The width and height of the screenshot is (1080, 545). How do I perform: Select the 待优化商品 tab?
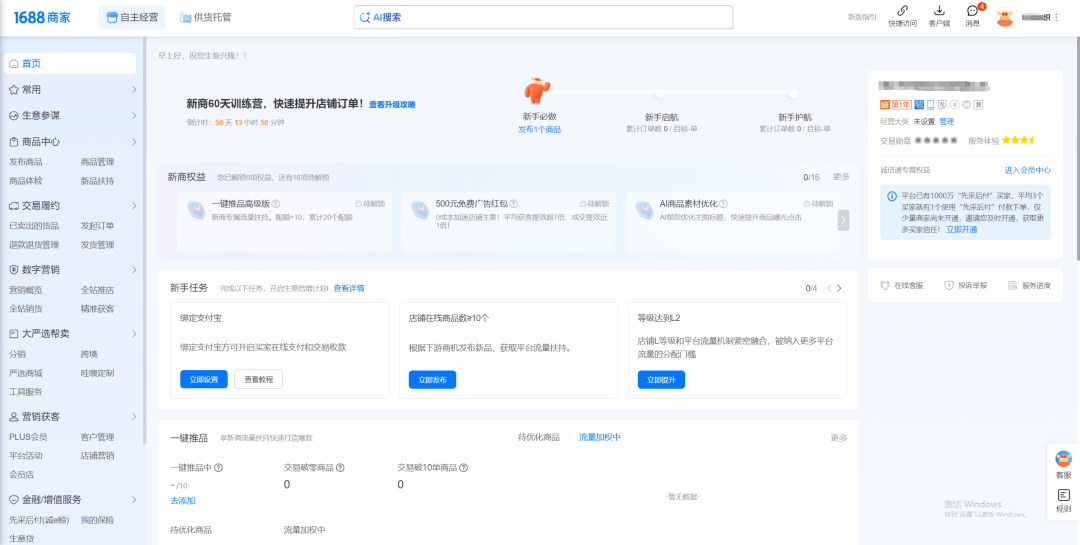539,438
